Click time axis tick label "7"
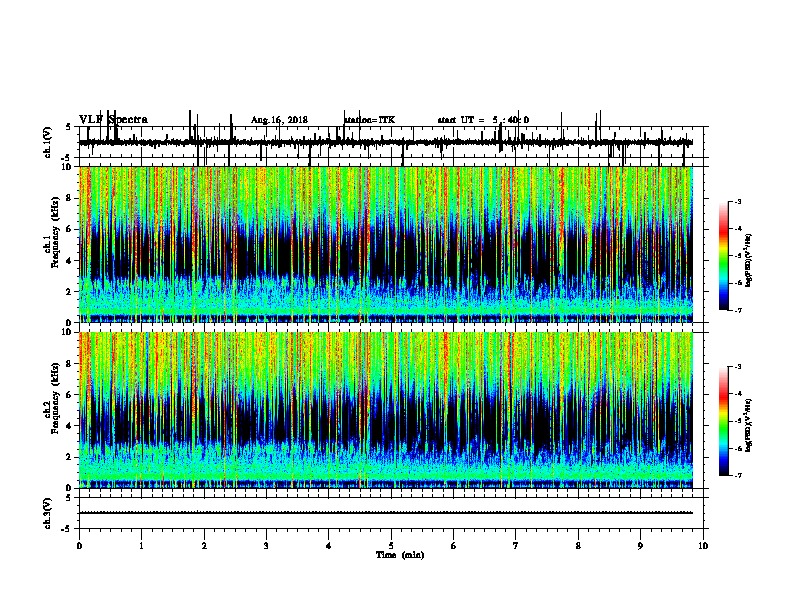Image resolution: width=792 pixels, height=612 pixels. 516,546
